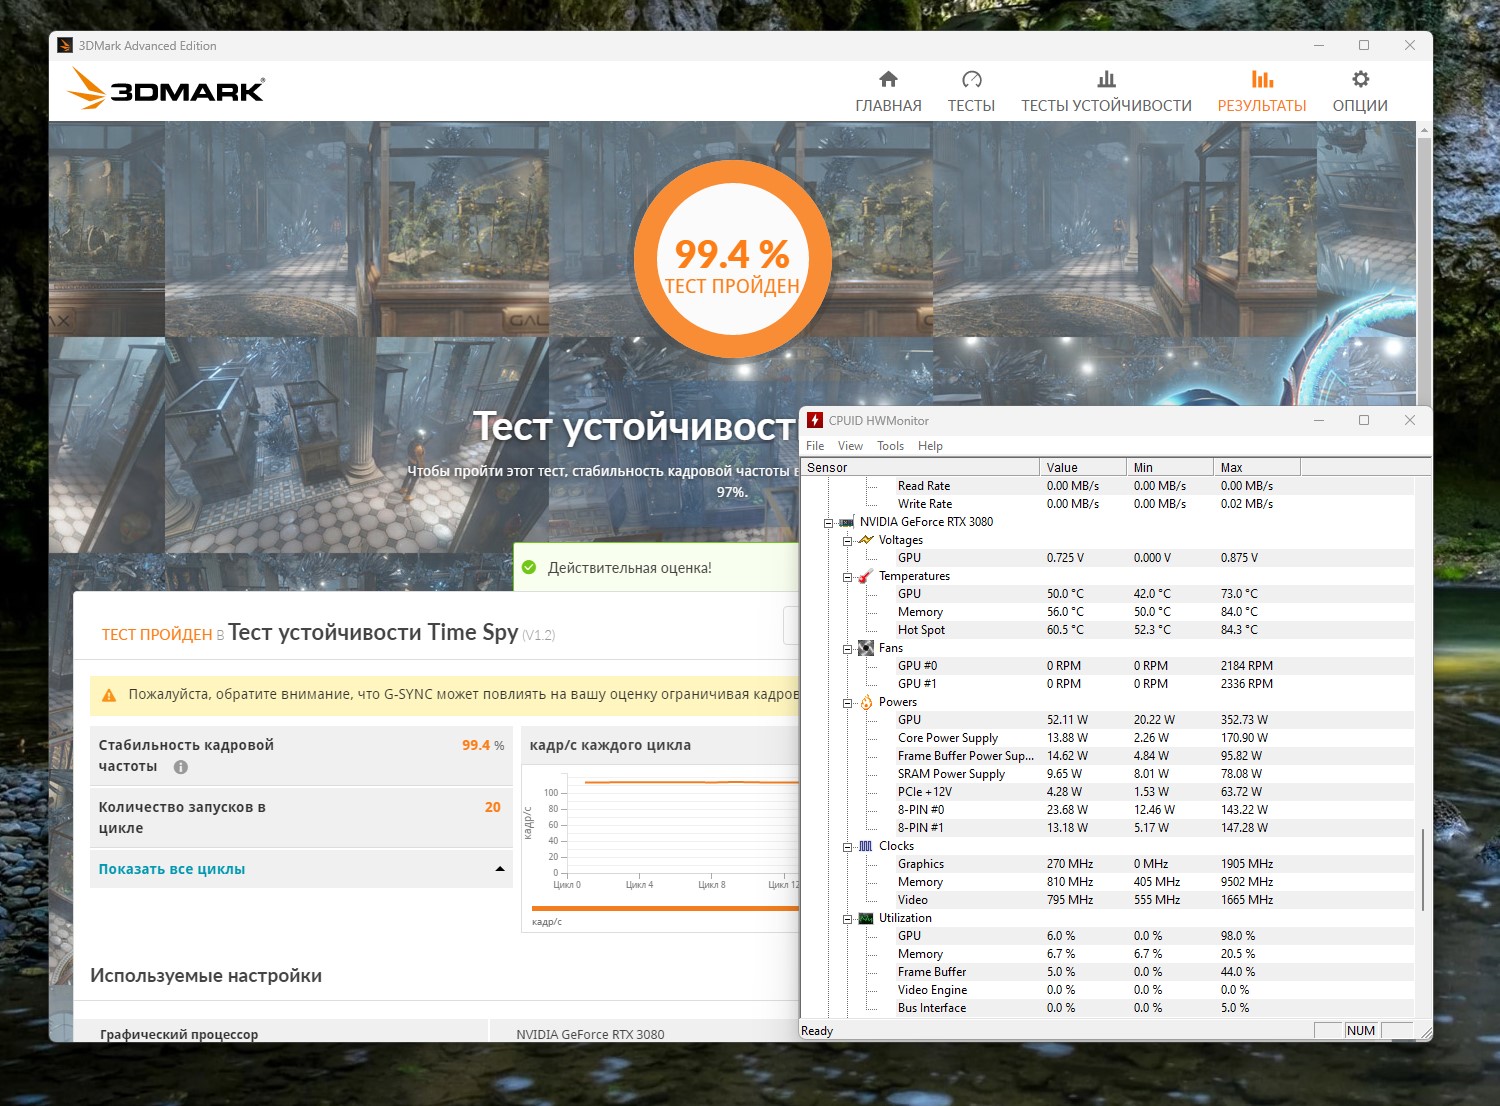
Task: Open View menu in HWMonitor
Action: click(850, 446)
